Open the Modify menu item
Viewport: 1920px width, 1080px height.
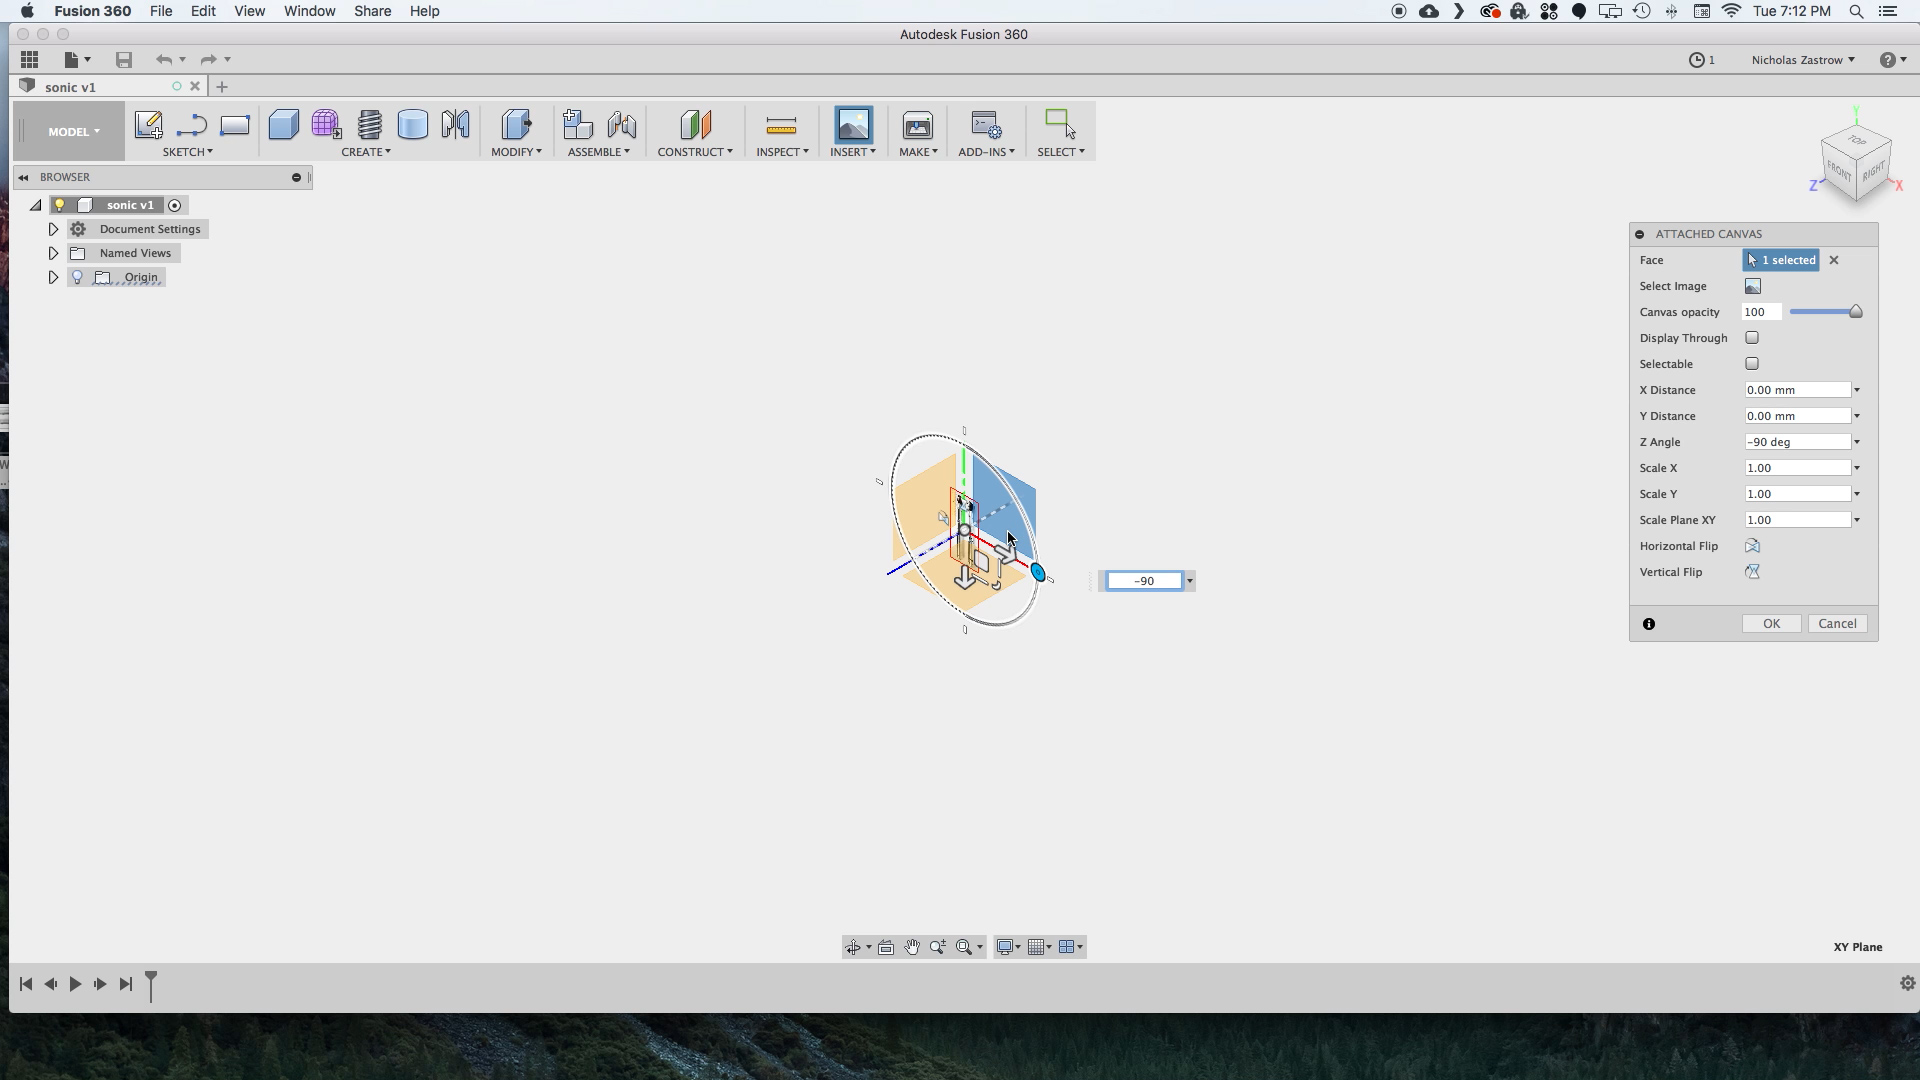[517, 152]
